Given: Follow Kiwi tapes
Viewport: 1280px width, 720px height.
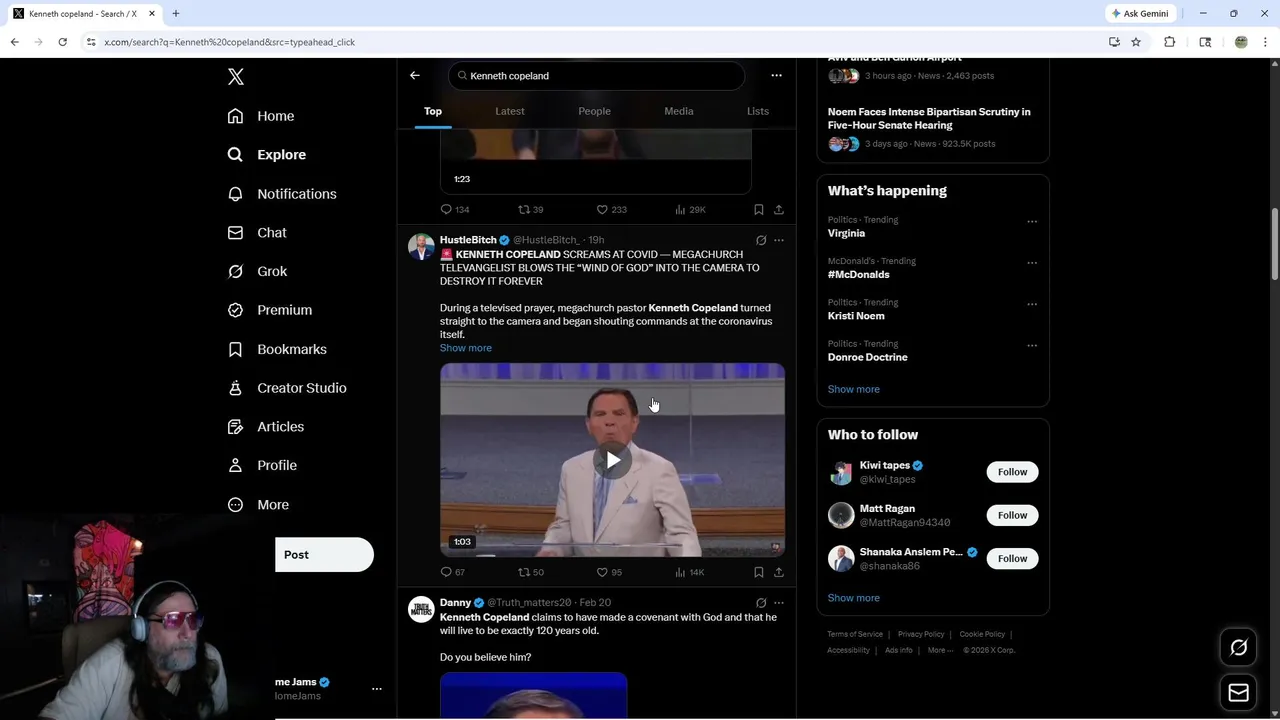Looking at the screenshot, I should [x=1012, y=472].
